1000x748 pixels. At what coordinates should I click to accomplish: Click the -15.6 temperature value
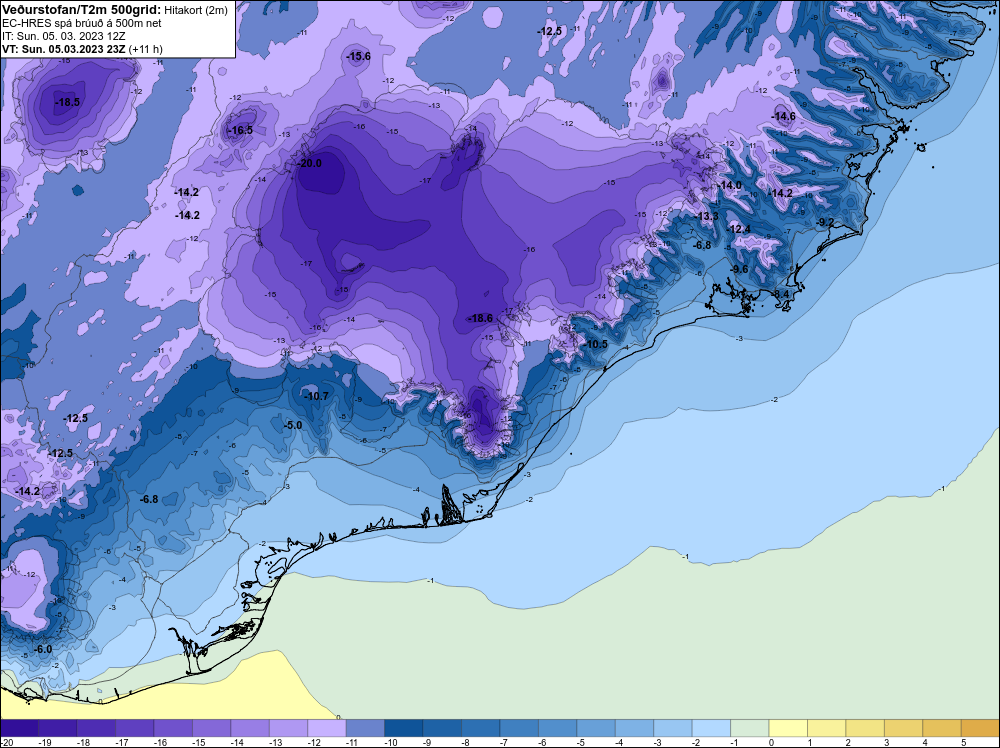click(x=358, y=56)
